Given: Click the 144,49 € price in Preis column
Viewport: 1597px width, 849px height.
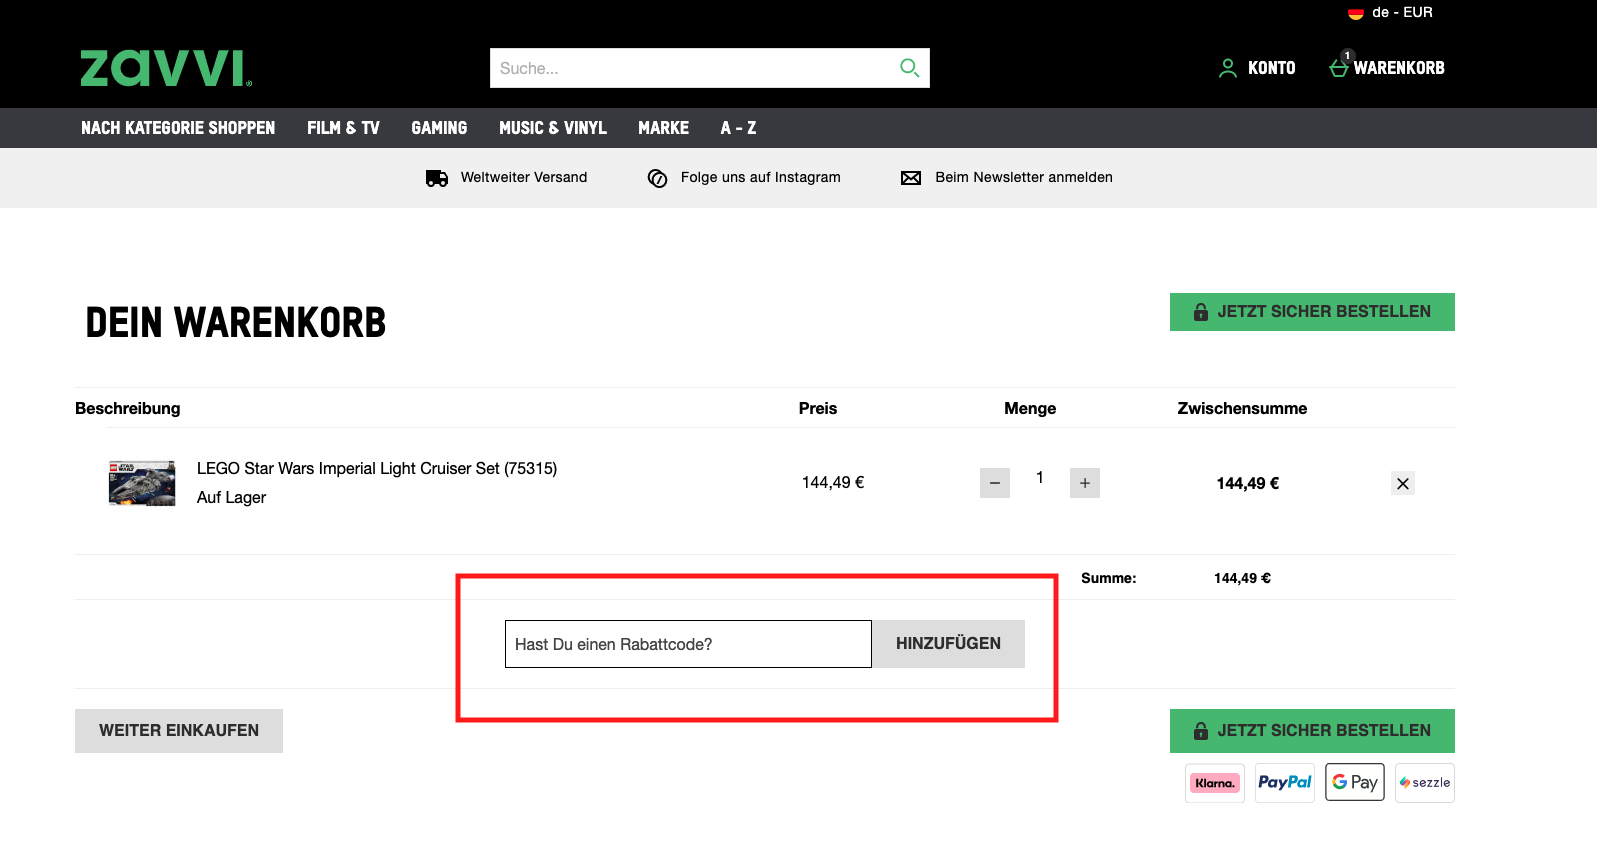Looking at the screenshot, I should 833,483.
